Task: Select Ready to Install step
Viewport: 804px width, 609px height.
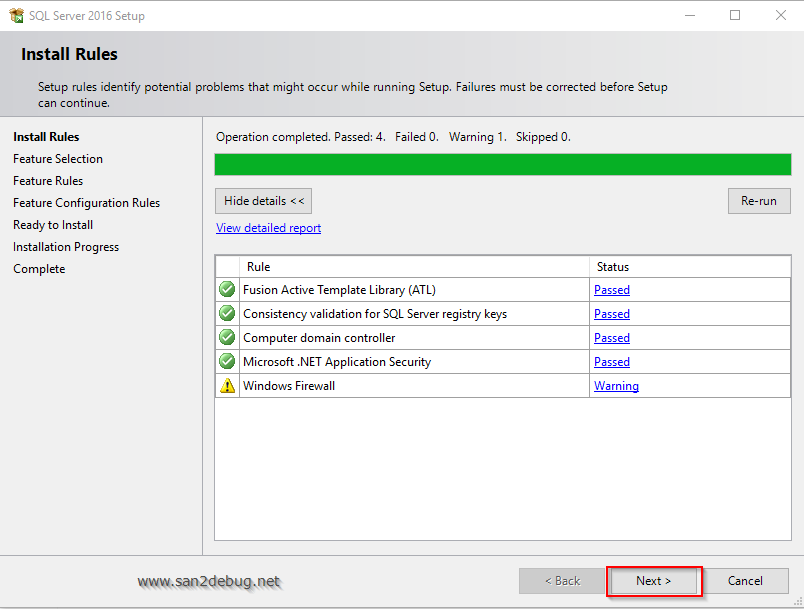Action: click(x=53, y=225)
